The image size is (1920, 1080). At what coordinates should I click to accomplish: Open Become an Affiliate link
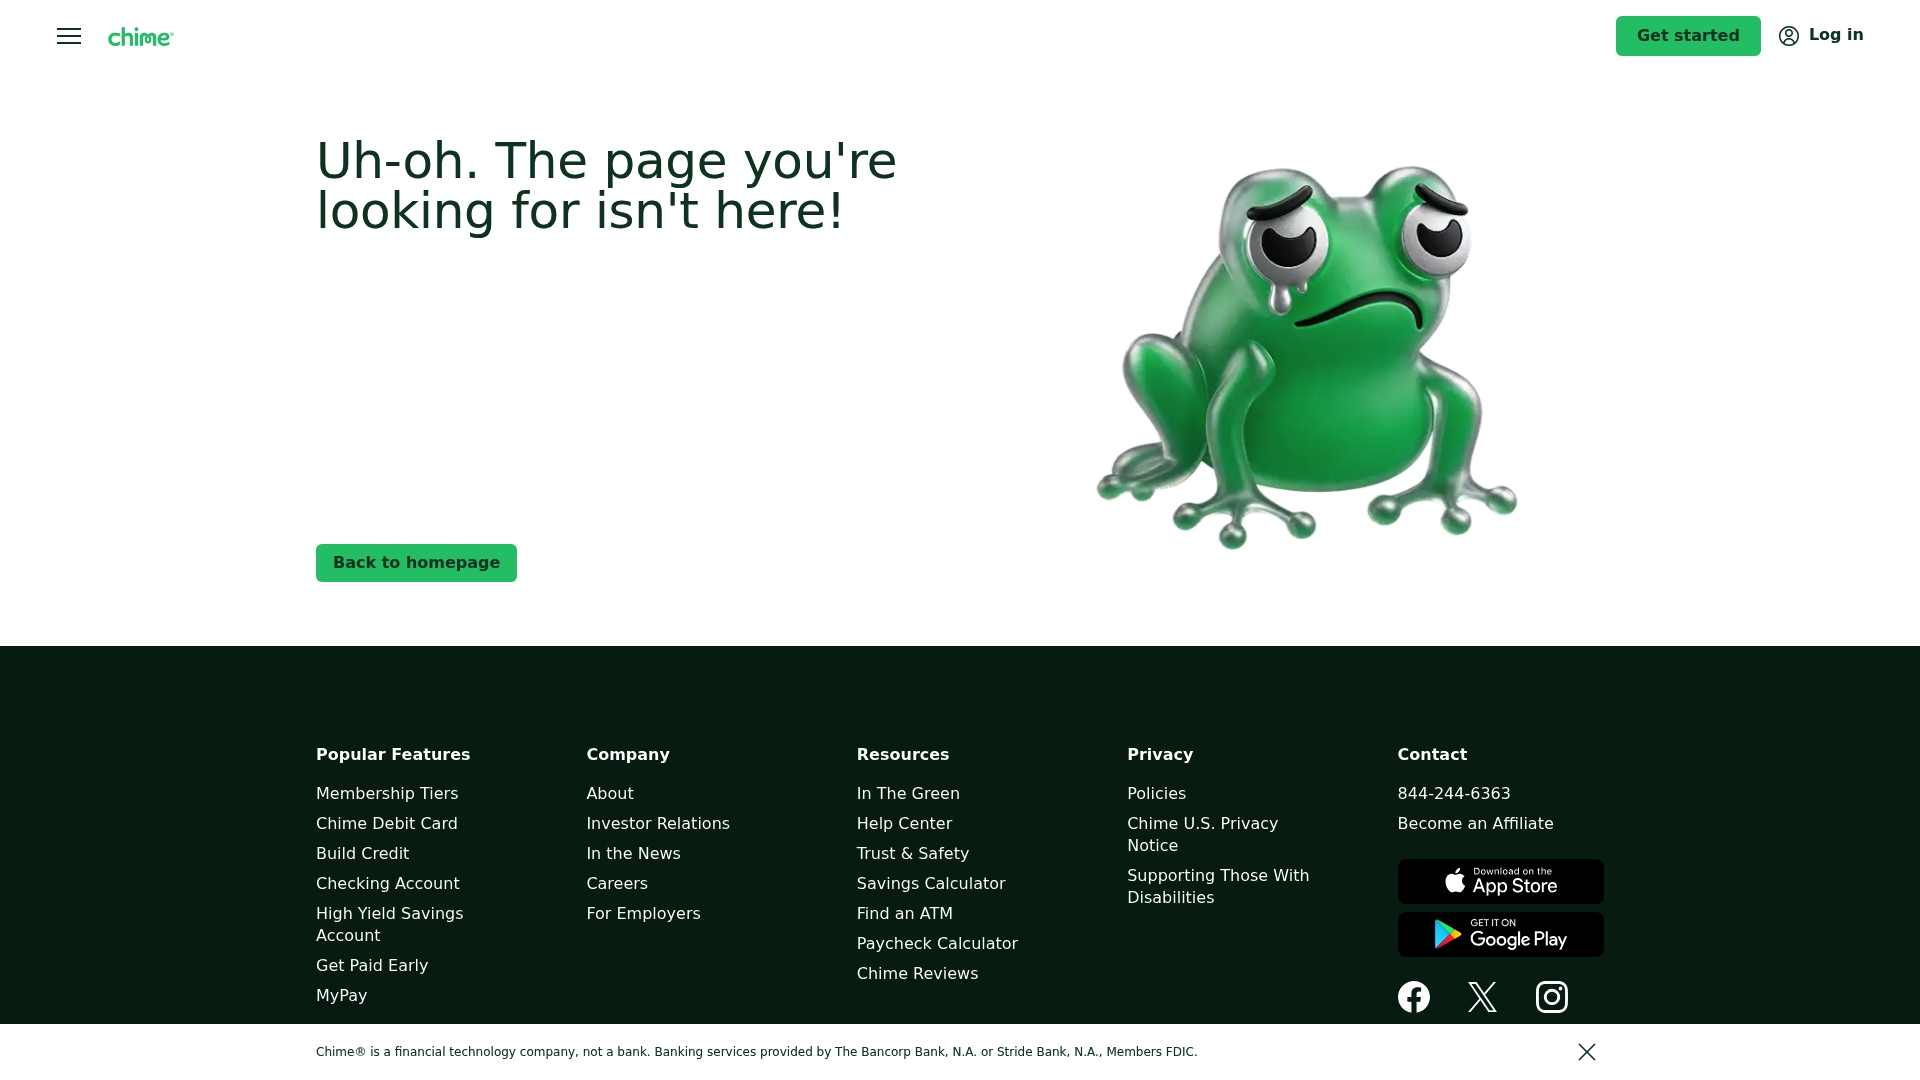pyautogui.click(x=1475, y=824)
